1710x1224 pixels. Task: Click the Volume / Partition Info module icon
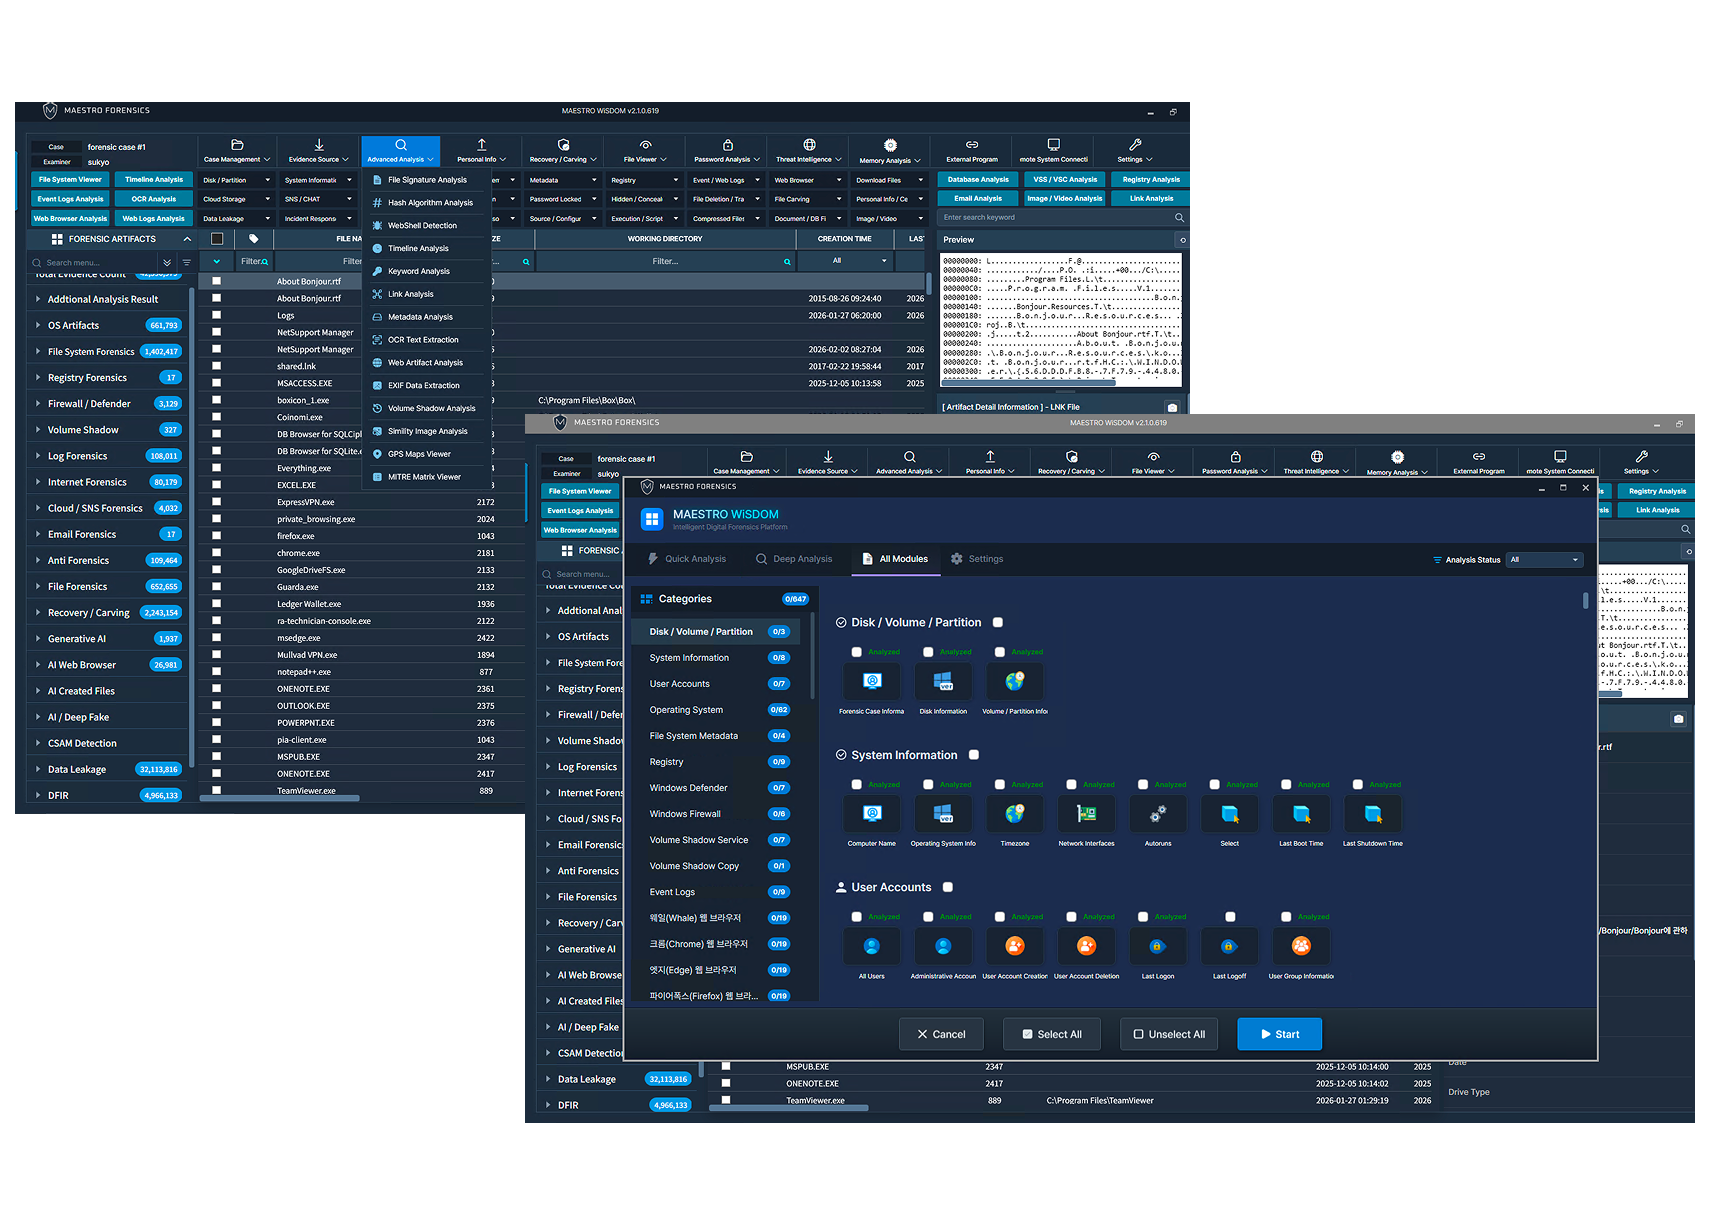[1015, 681]
